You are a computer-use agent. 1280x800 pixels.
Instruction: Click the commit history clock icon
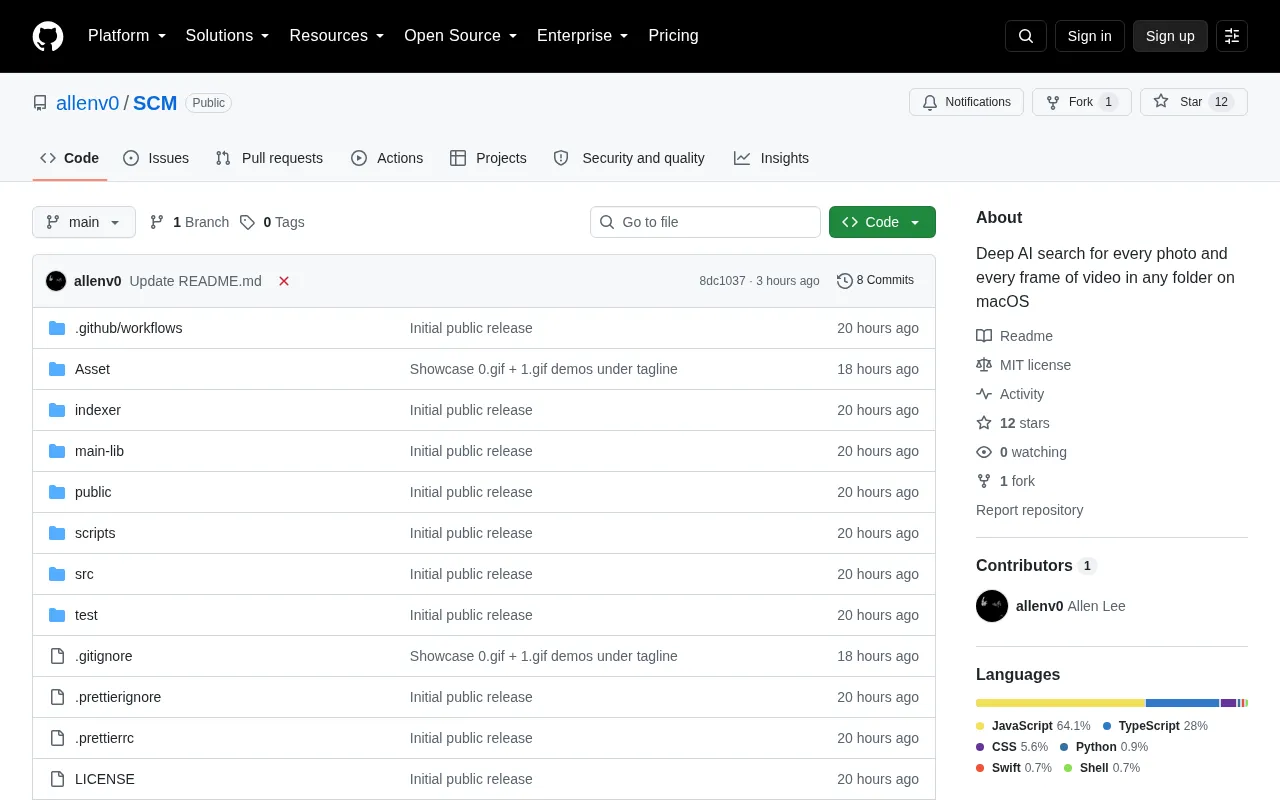click(845, 281)
